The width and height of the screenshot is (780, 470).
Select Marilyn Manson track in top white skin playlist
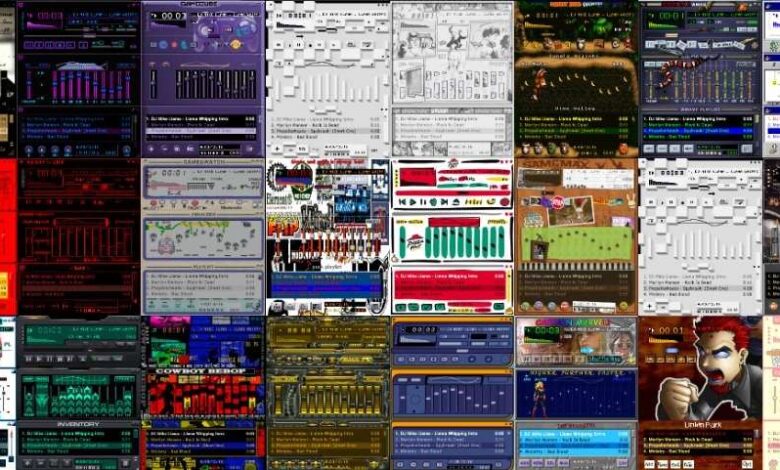tap(326, 125)
